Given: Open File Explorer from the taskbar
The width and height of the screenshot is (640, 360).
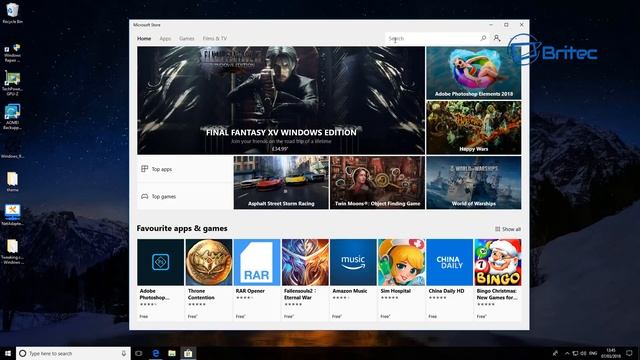Looking at the screenshot, I should pyautogui.click(x=172, y=353).
